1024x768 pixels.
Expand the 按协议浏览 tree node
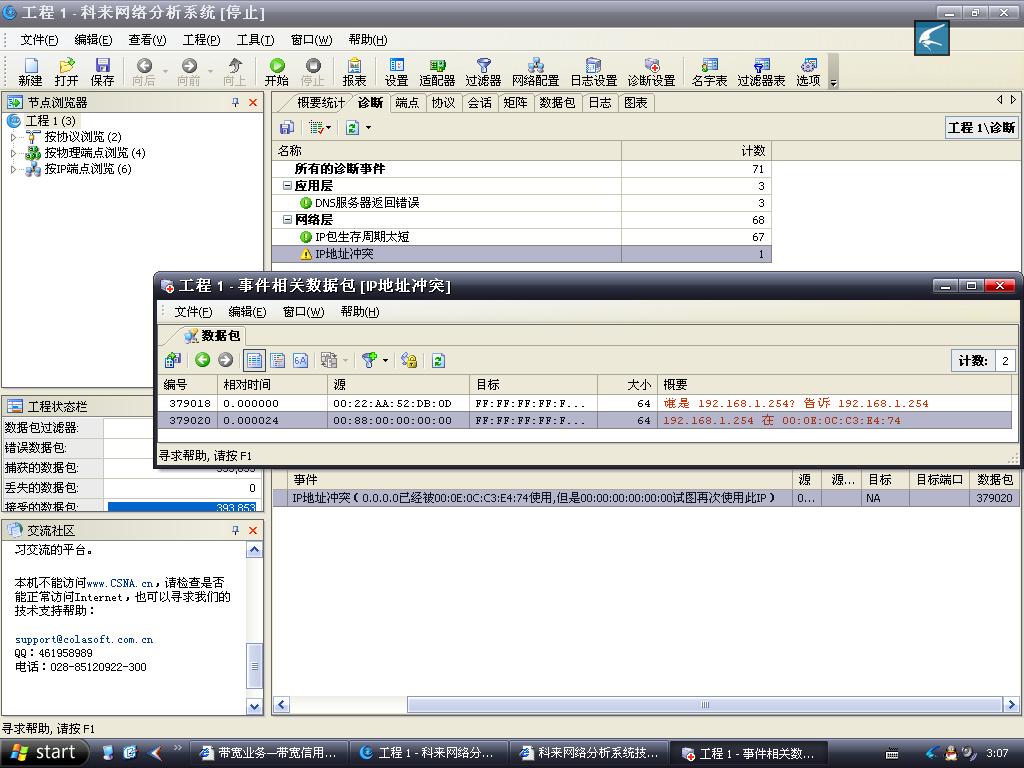(x=14, y=137)
